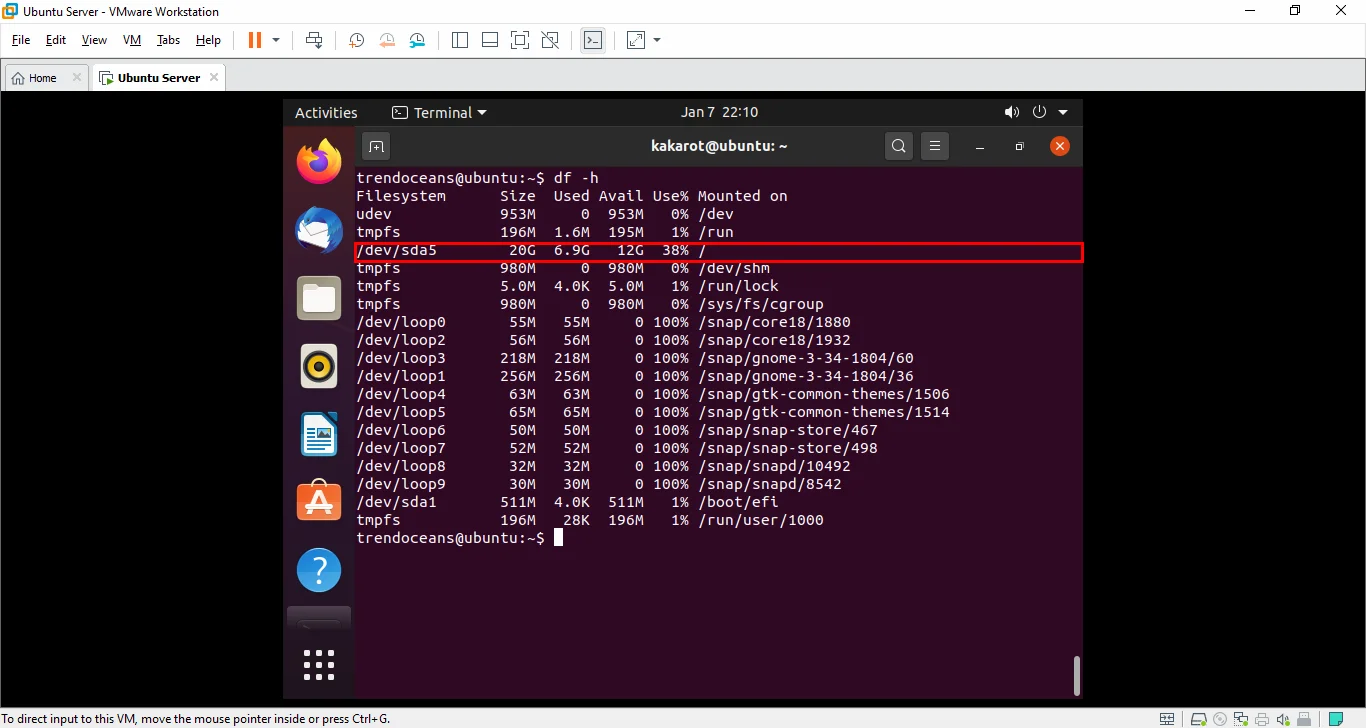This screenshot has height=728, width=1366.
Task: Open the Tabs menu
Action: click(x=168, y=40)
